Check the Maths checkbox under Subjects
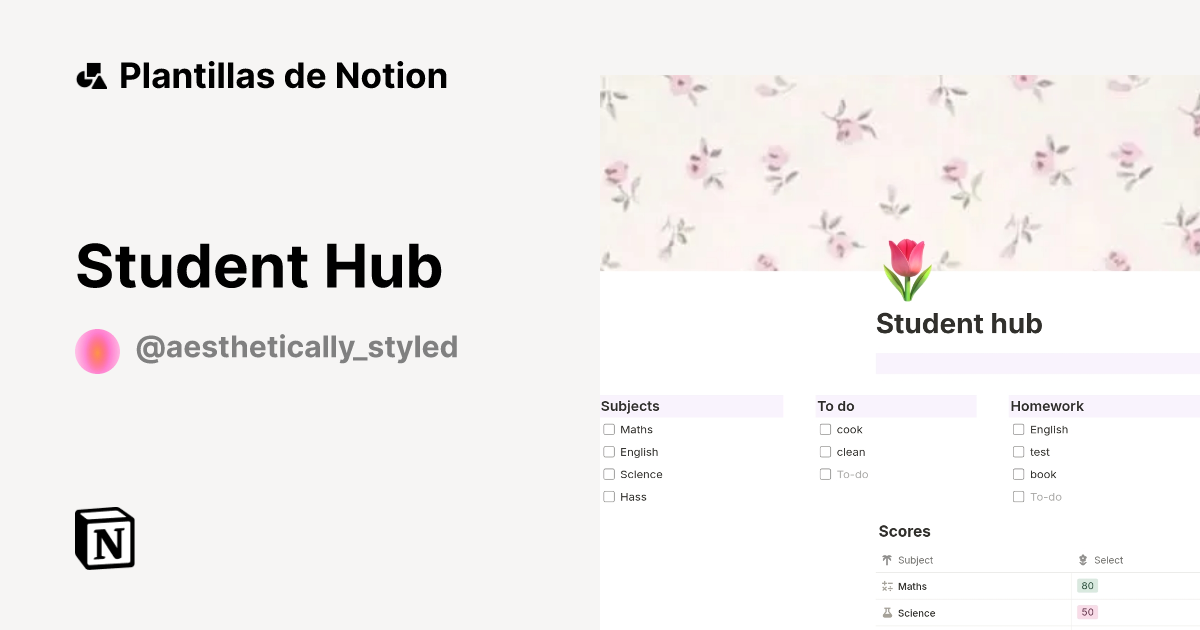The width and height of the screenshot is (1200, 630). point(608,428)
